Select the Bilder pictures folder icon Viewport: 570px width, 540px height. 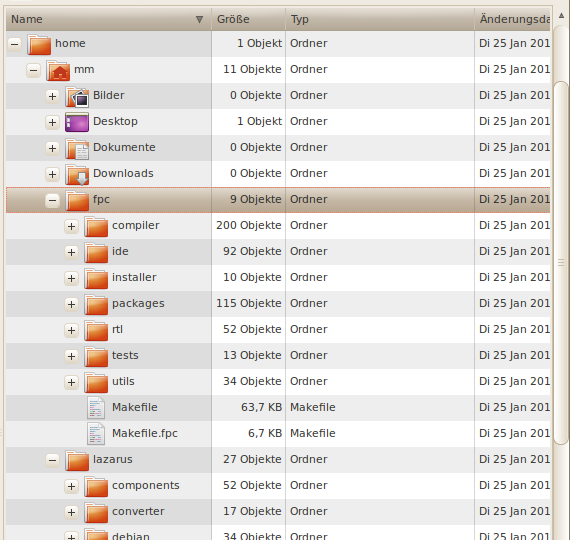click(77, 96)
